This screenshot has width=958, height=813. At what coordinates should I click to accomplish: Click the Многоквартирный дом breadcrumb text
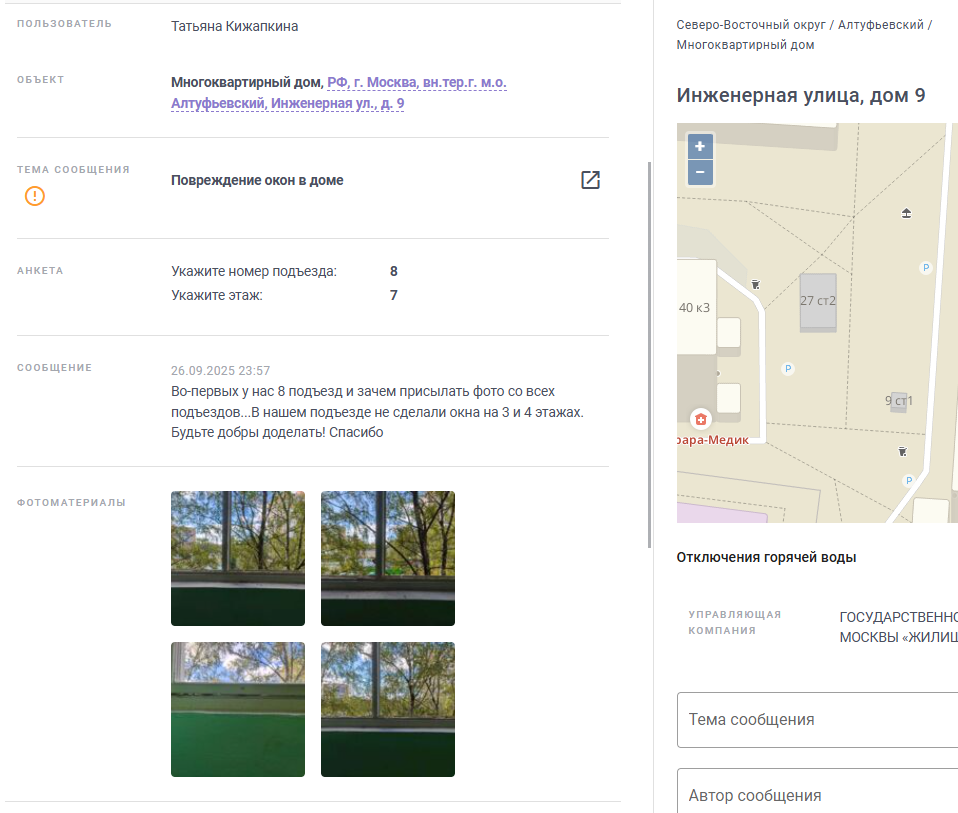pos(745,45)
